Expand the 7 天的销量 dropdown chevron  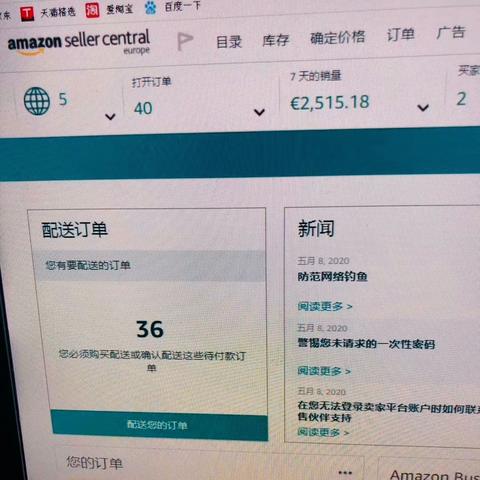point(423,108)
